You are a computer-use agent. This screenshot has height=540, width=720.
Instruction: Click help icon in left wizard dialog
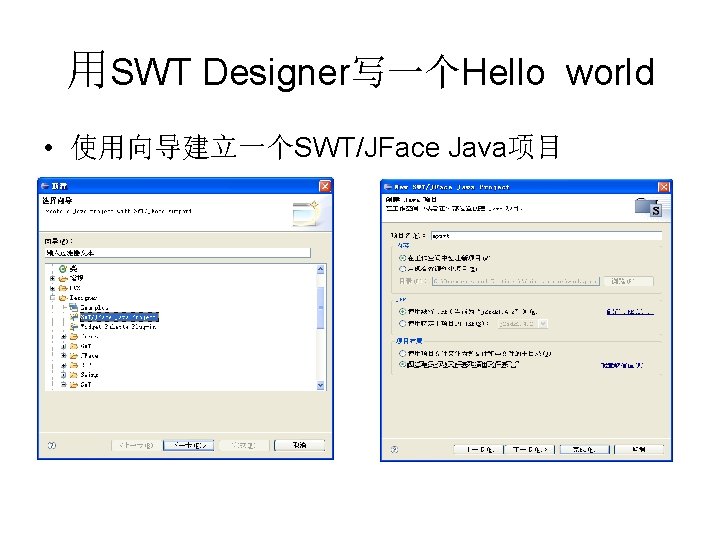pyautogui.click(x=52, y=445)
